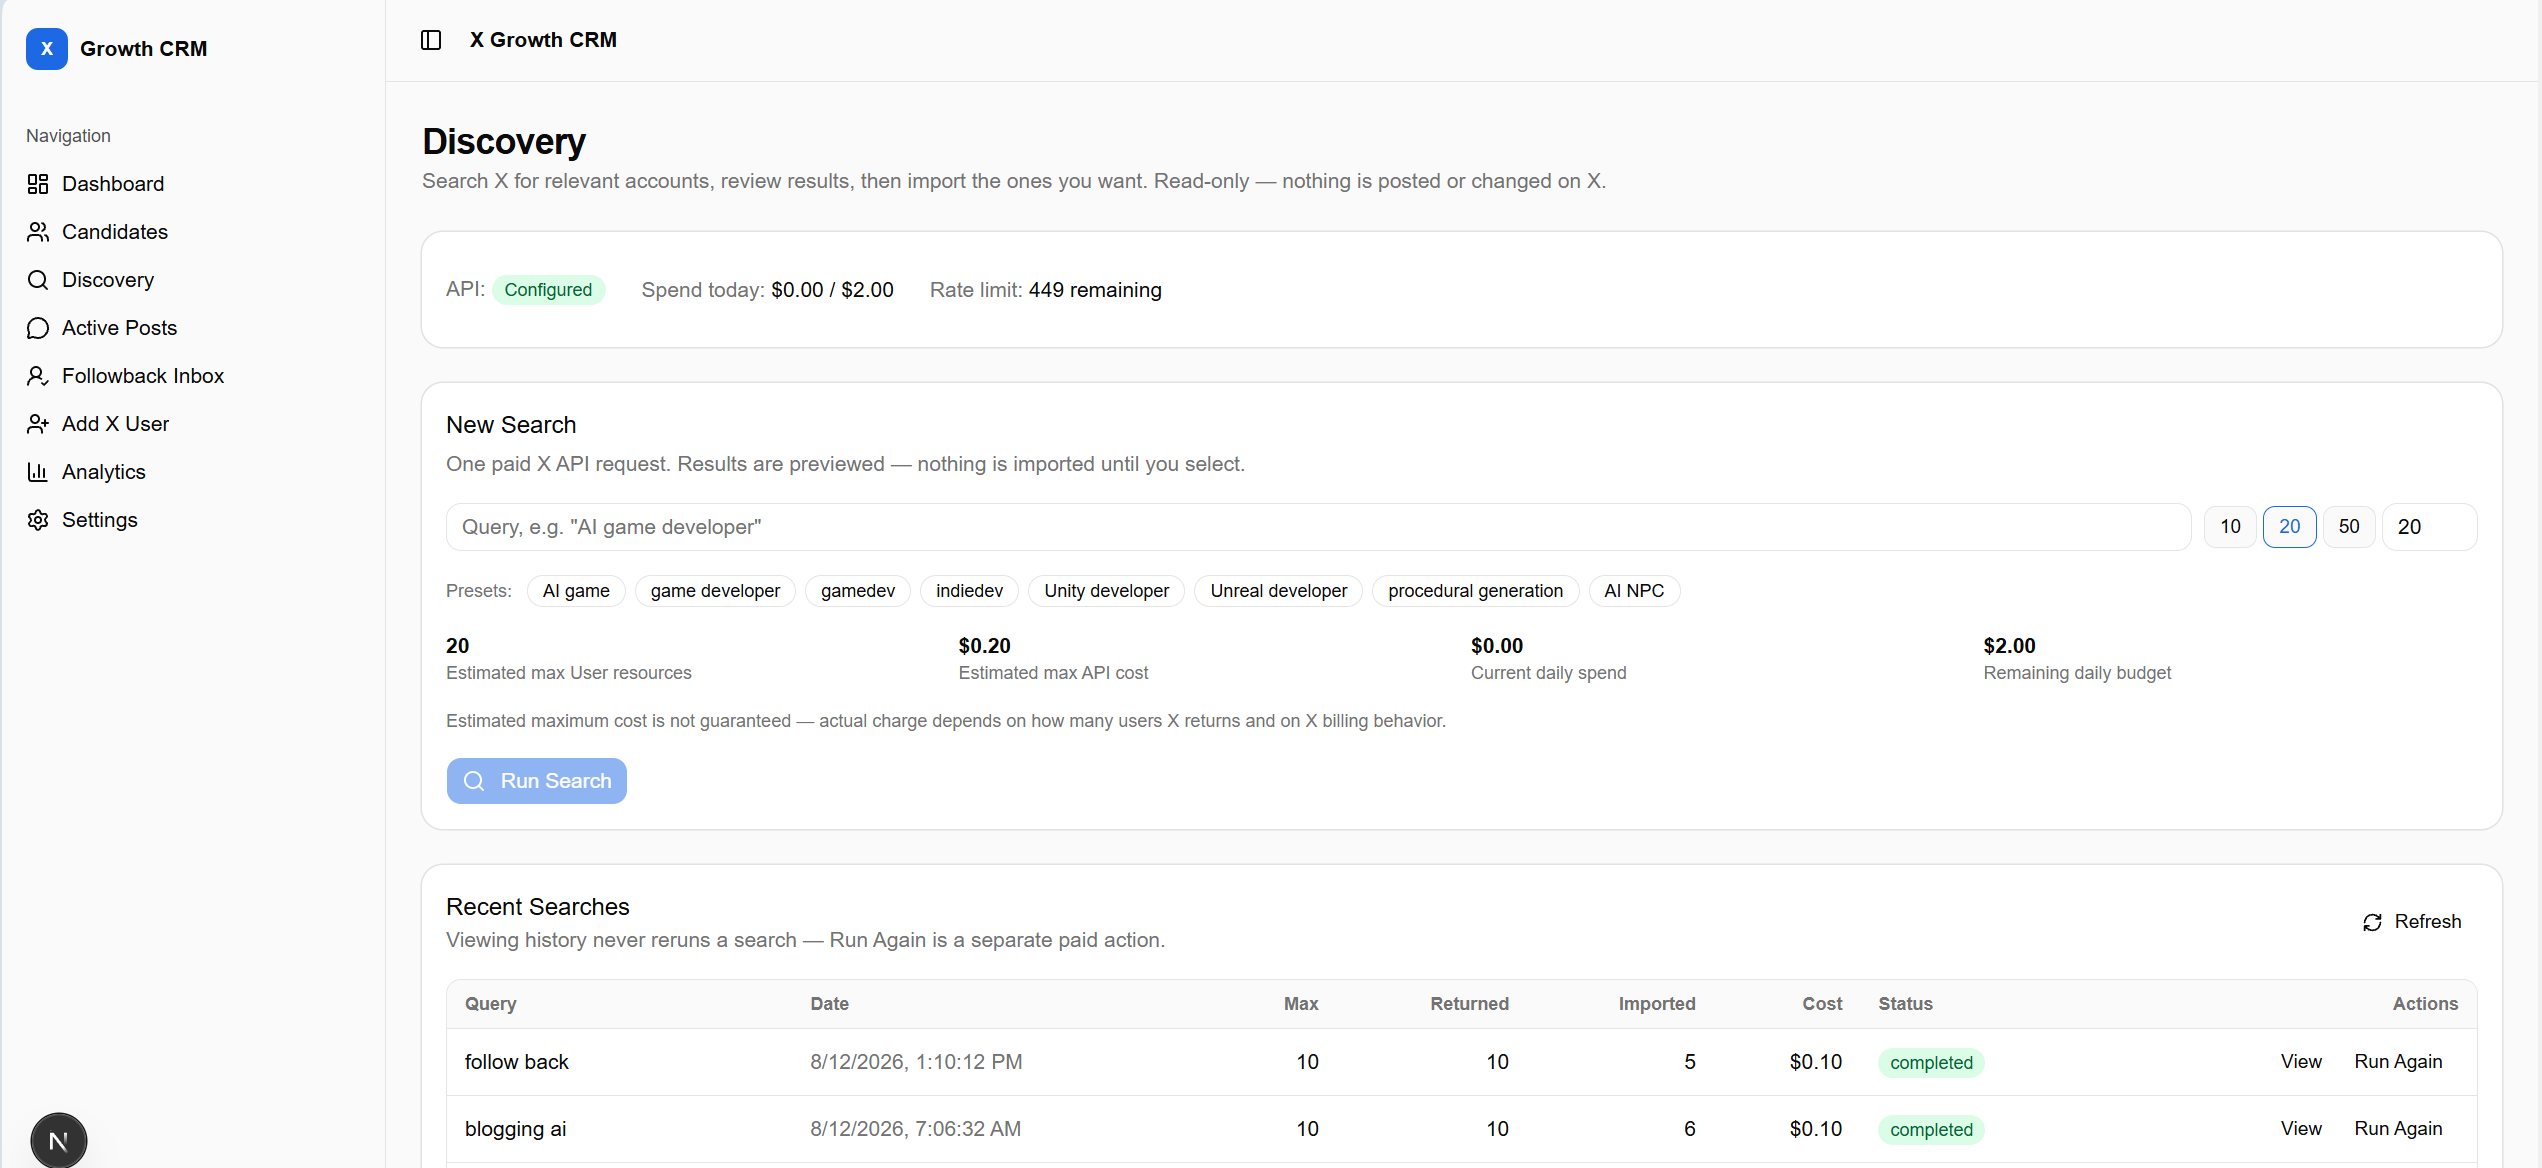
Task: Apply the gamedev preset
Action: pos(858,591)
